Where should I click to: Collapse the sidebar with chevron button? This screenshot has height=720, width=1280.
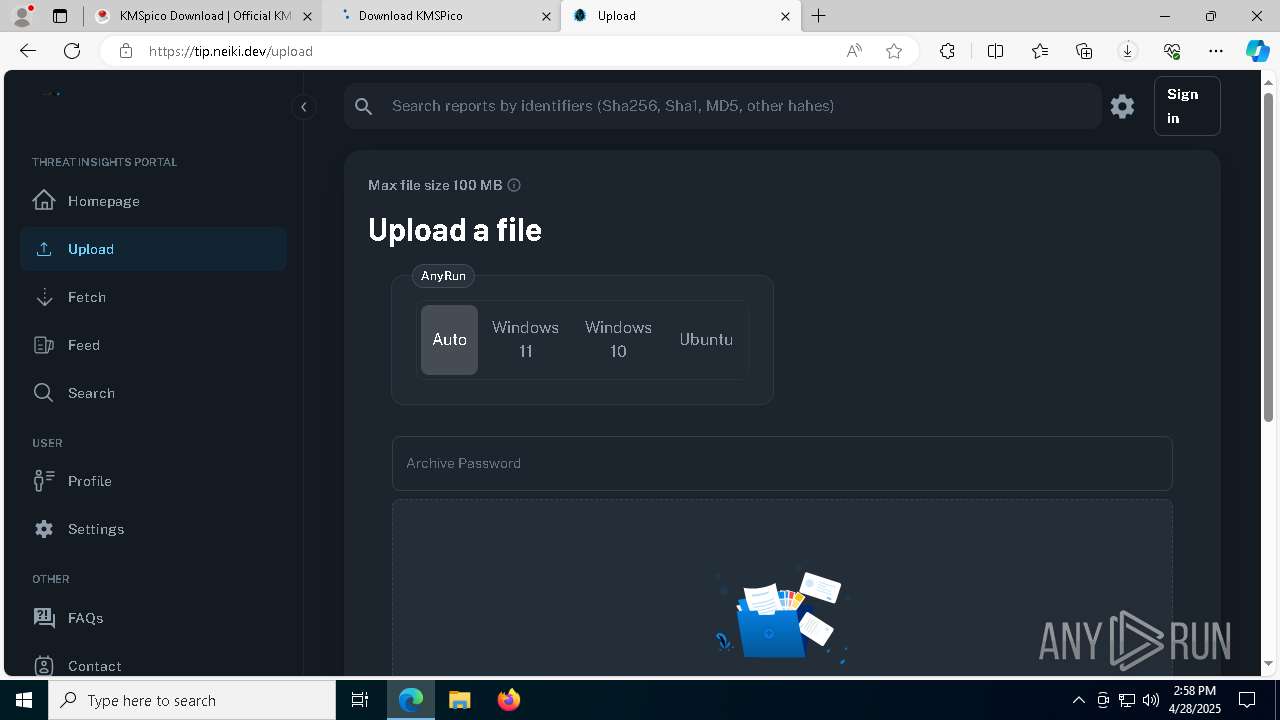304,107
